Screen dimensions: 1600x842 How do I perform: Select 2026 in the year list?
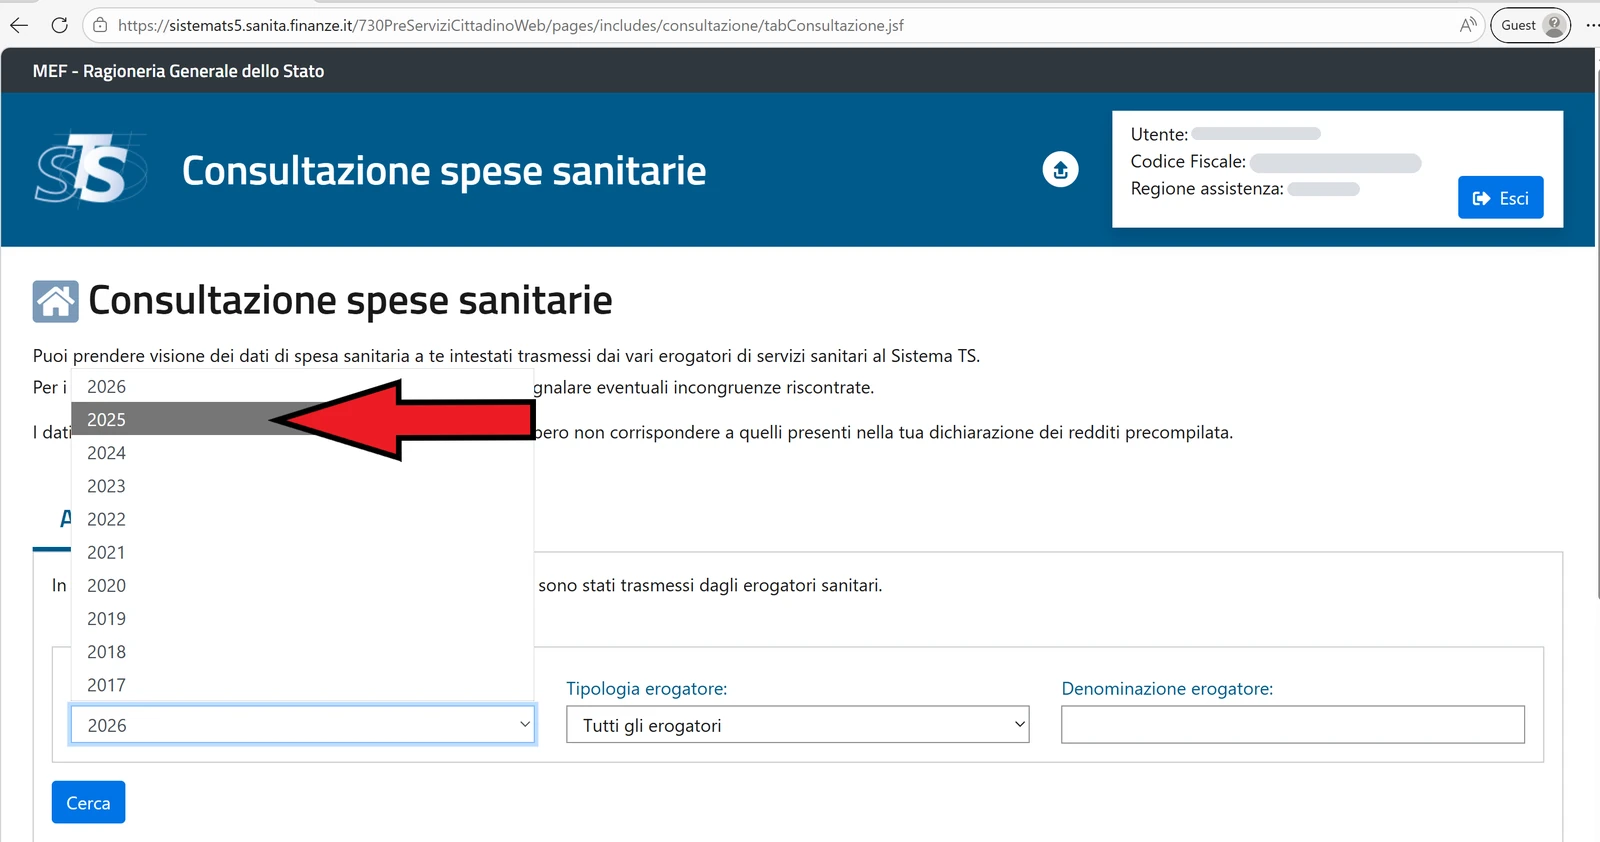click(302, 387)
